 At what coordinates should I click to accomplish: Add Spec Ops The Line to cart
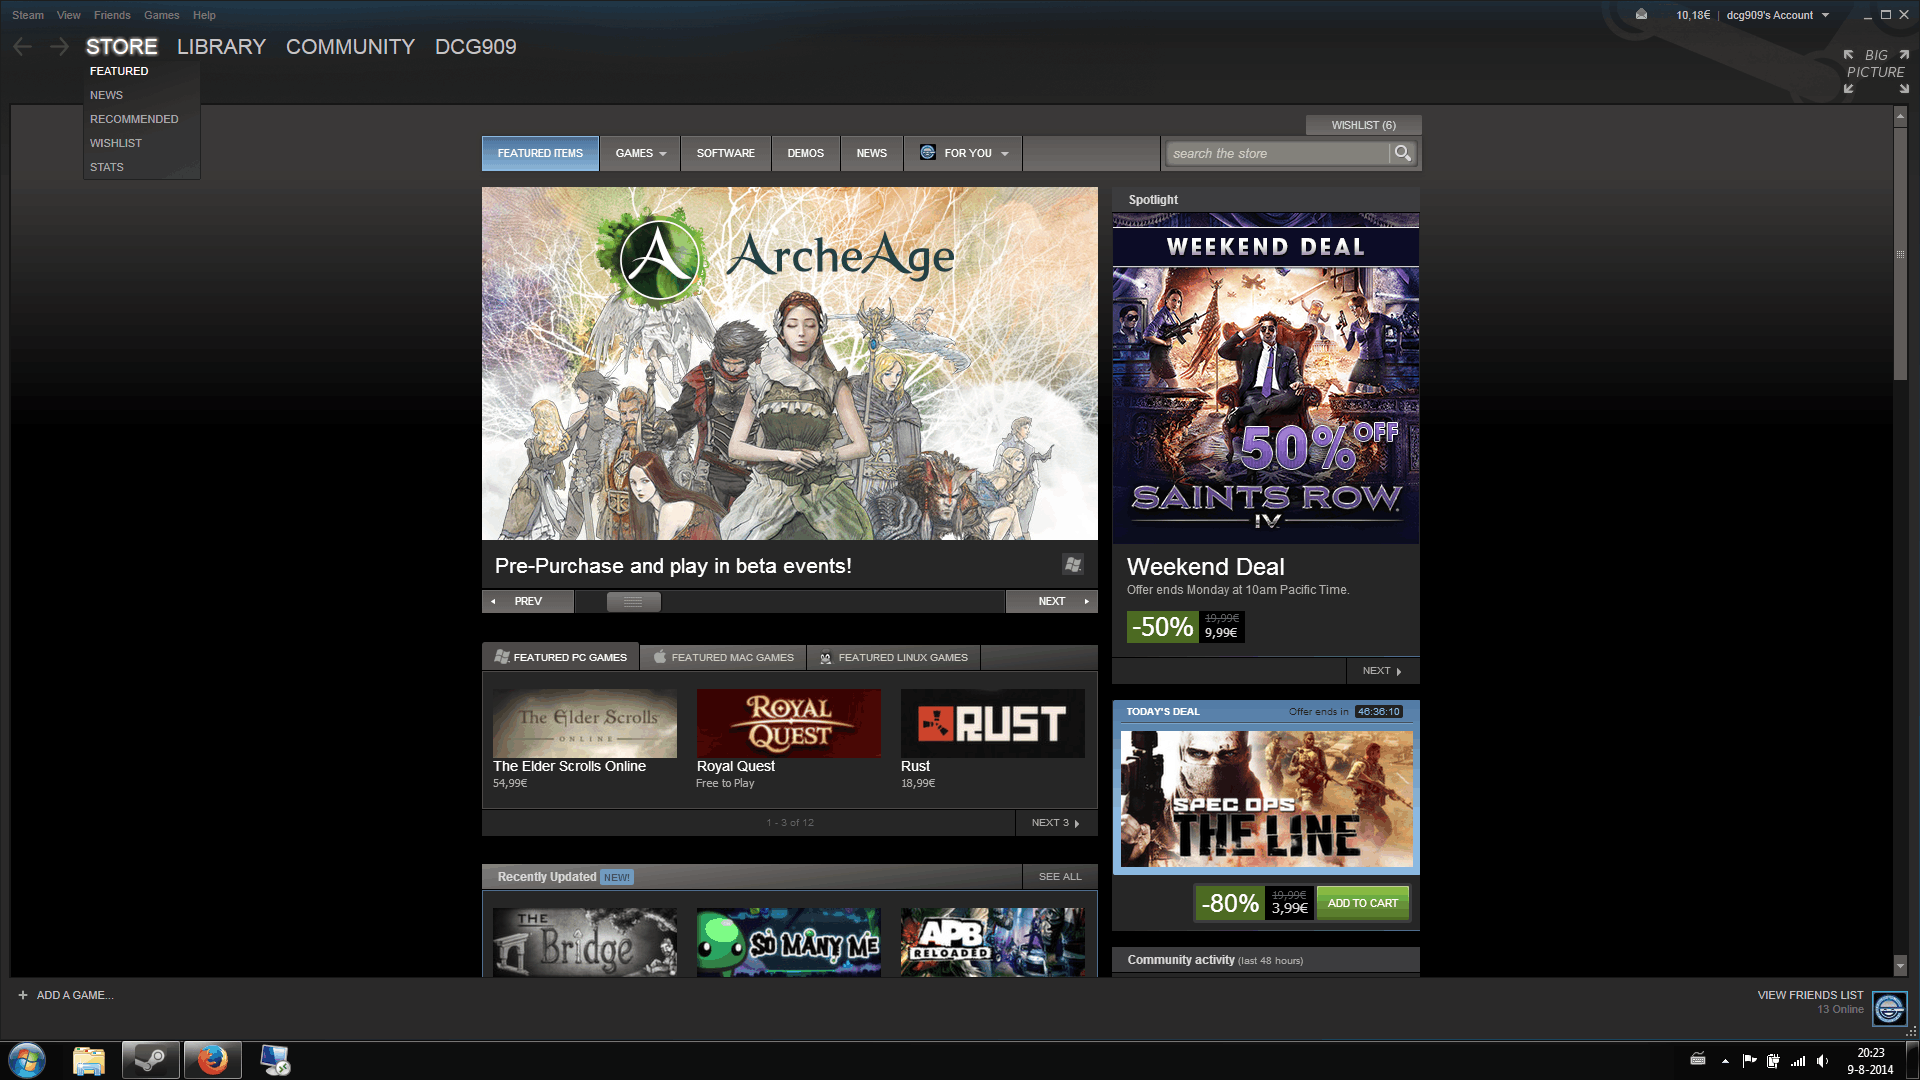point(1362,903)
